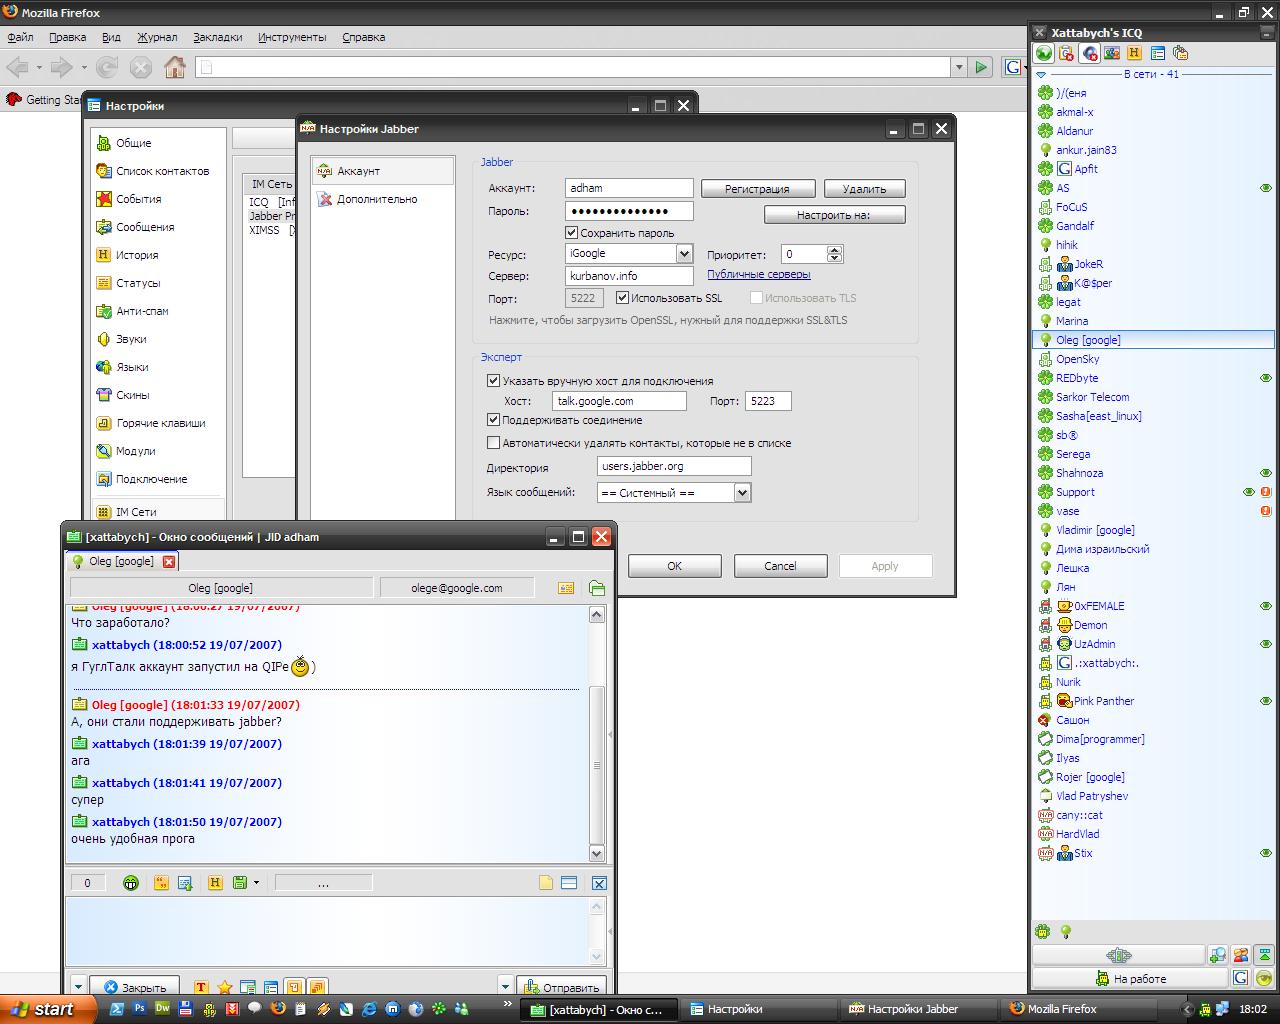Toggle the Поддерживать соединение checkbox
1280x1024 pixels.
[x=493, y=420]
